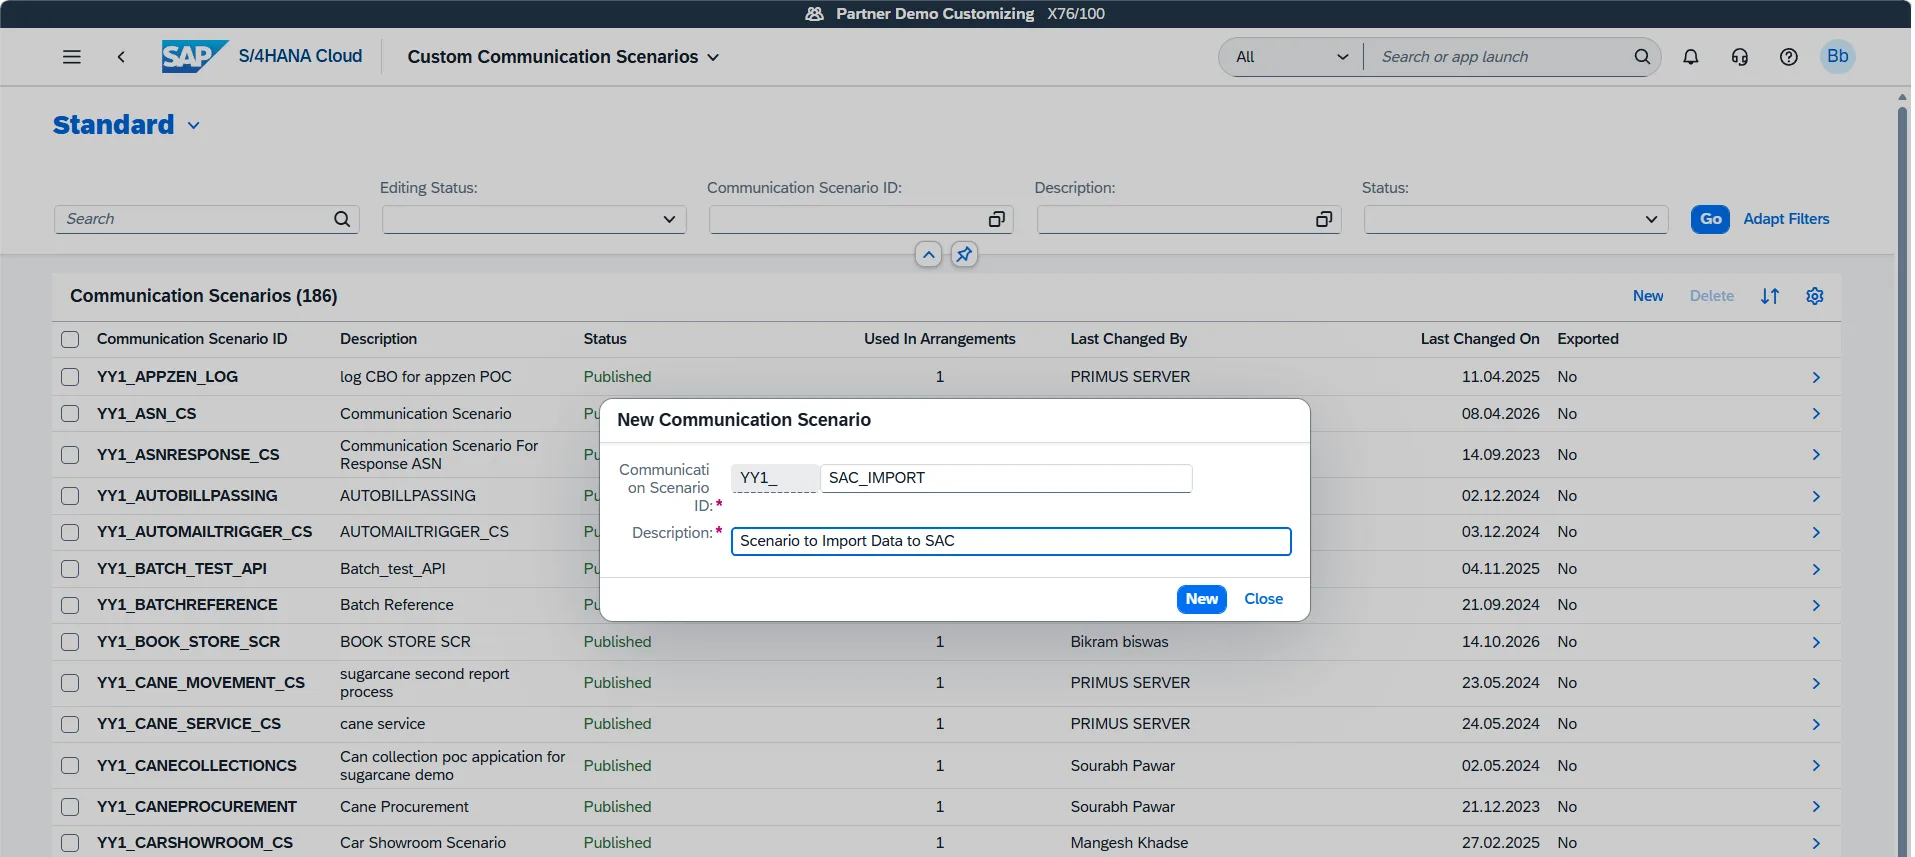
Task: Select the YY1_ASN_CS row checkbox
Action: pyautogui.click(x=70, y=414)
